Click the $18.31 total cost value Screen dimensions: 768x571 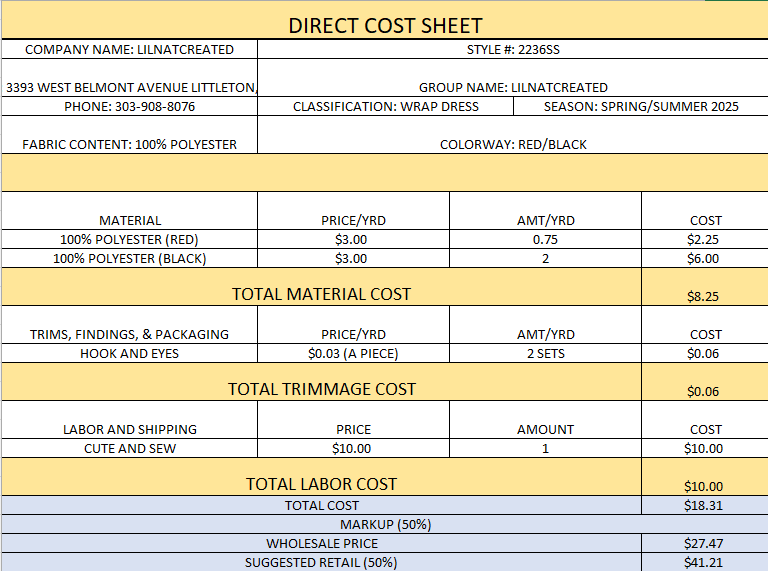pyautogui.click(x=705, y=505)
